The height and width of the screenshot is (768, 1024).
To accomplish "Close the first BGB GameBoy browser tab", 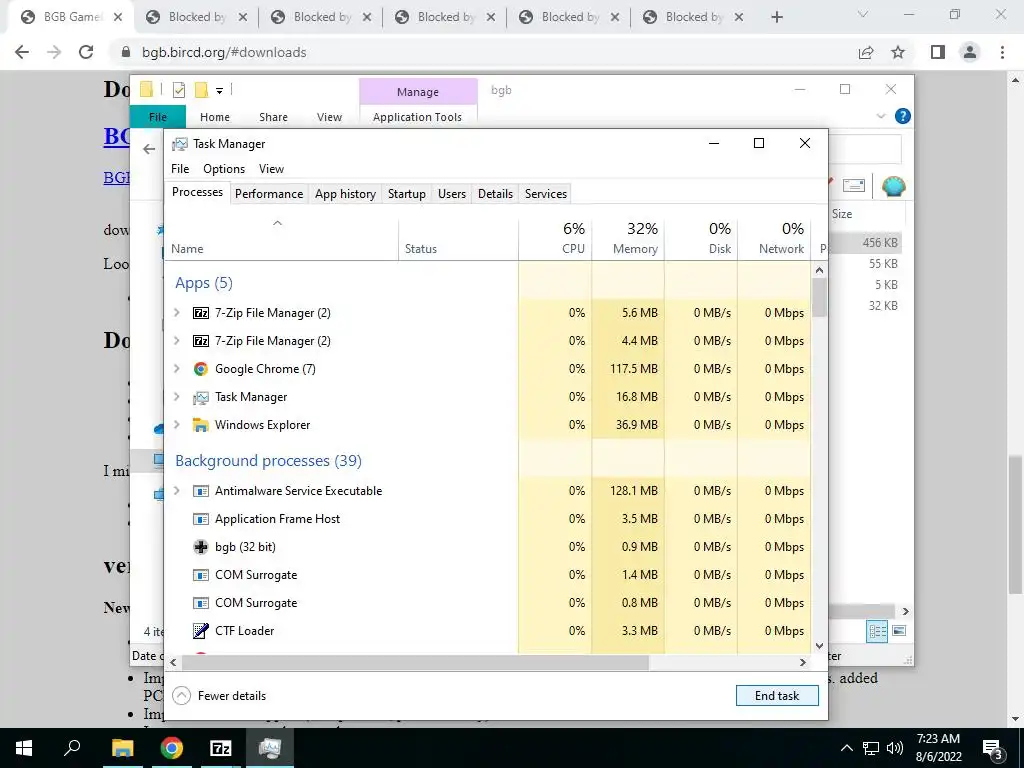I will (118, 18).
